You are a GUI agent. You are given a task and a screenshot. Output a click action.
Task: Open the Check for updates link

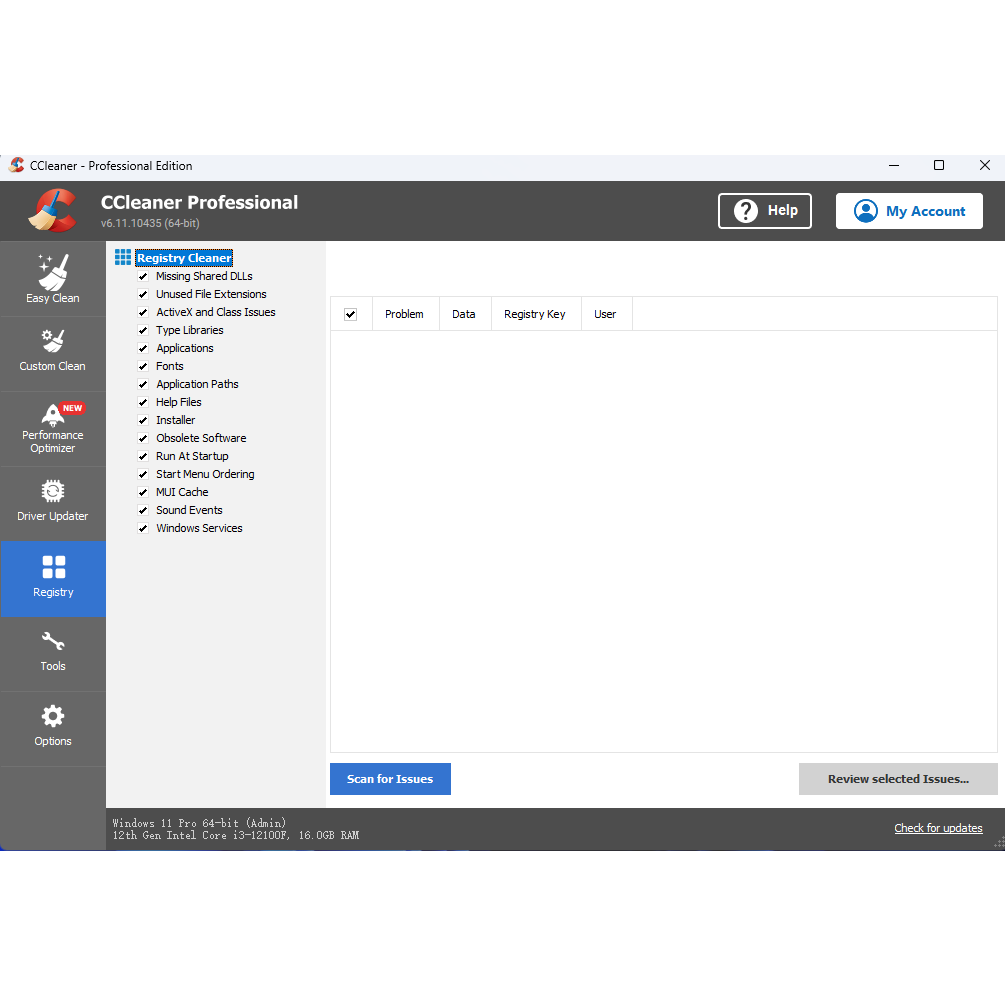click(x=938, y=828)
